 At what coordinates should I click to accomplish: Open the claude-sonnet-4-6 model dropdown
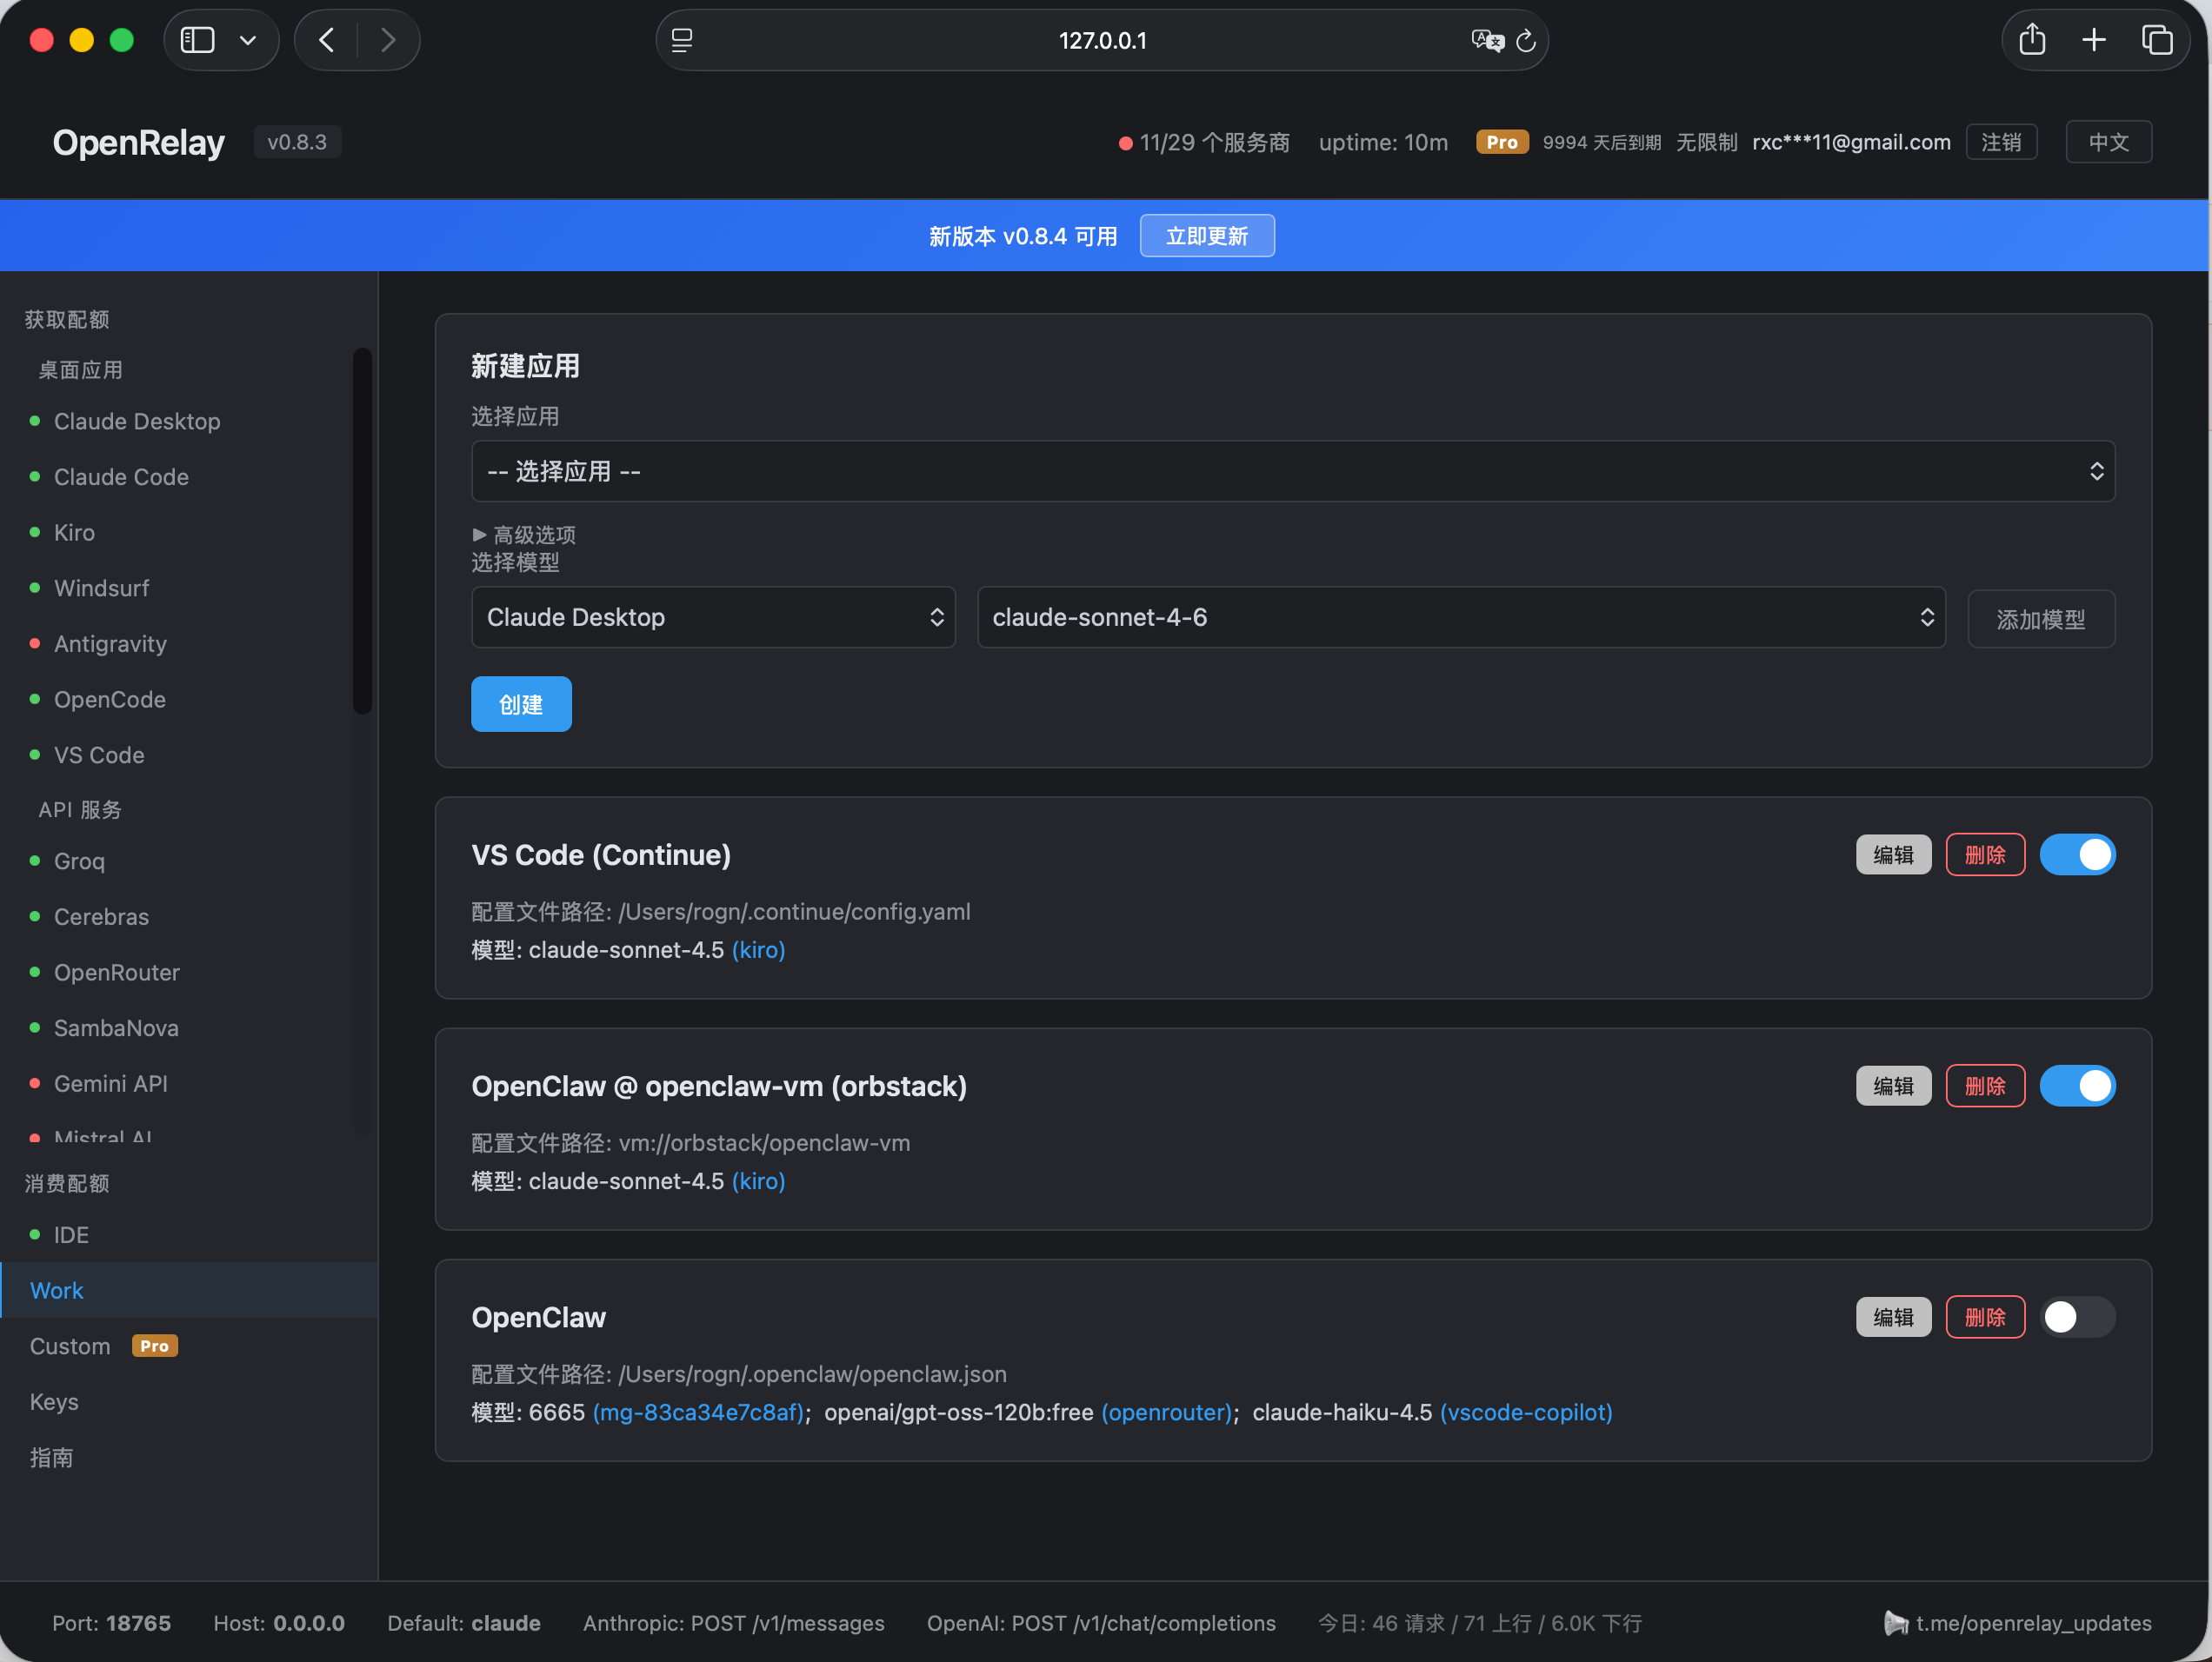(1461, 617)
